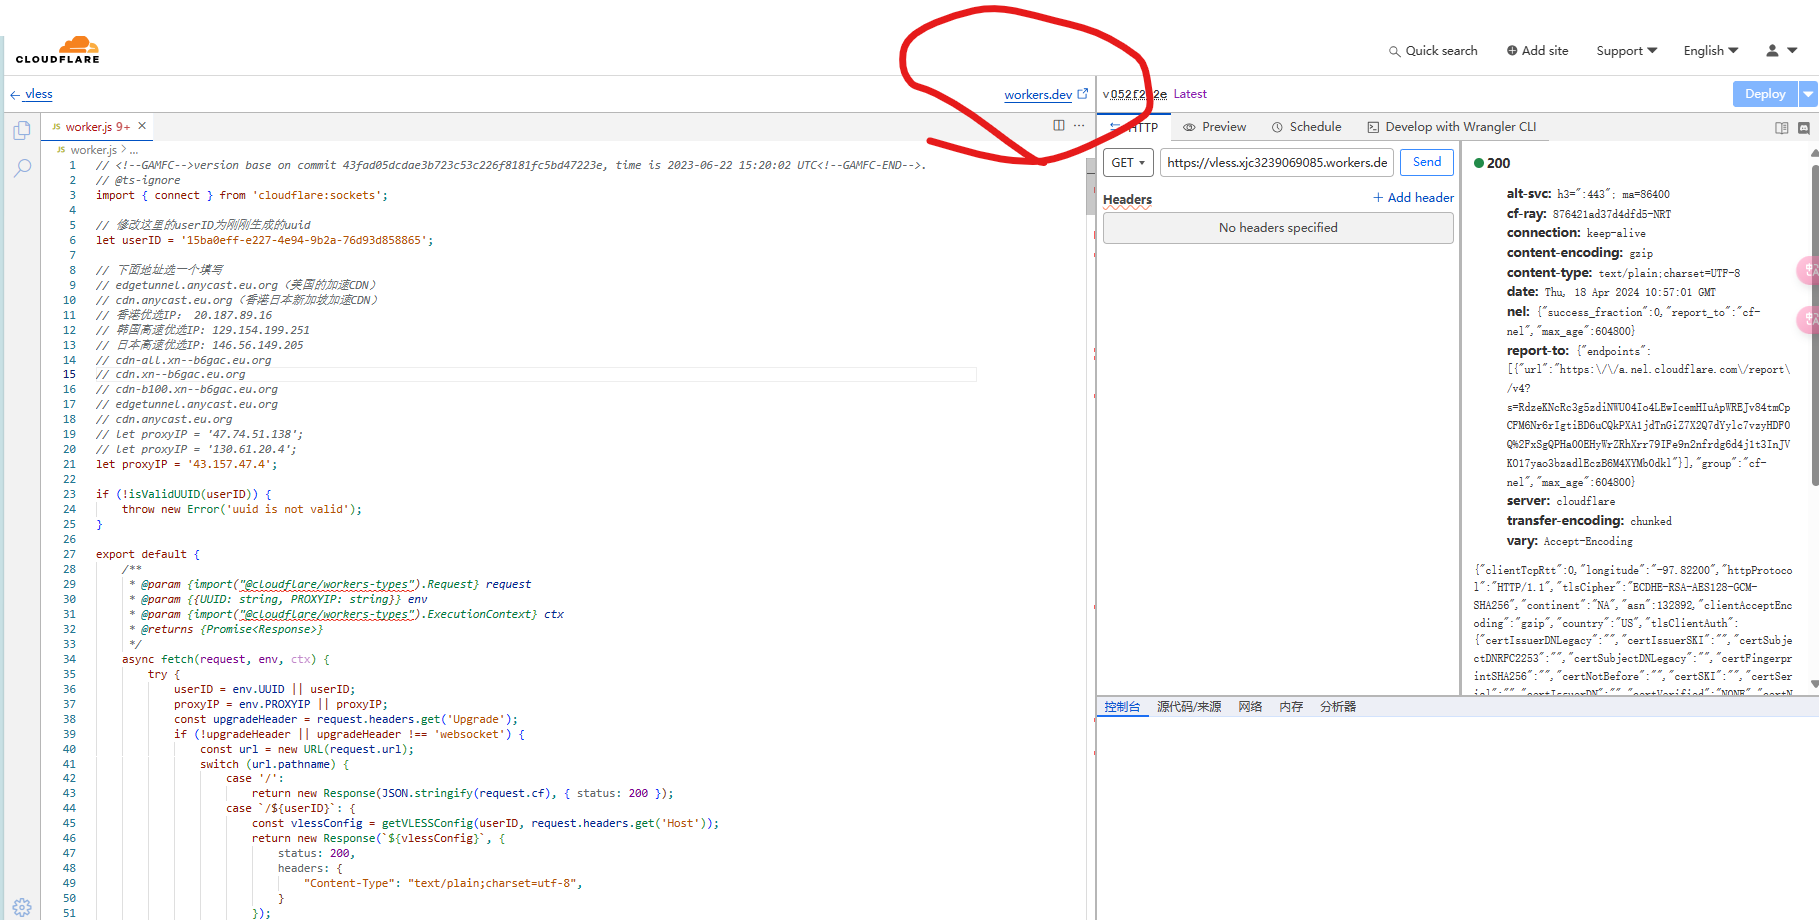This screenshot has width=1819, height=920.
Task: Click the Latest version label
Action: [1190, 94]
